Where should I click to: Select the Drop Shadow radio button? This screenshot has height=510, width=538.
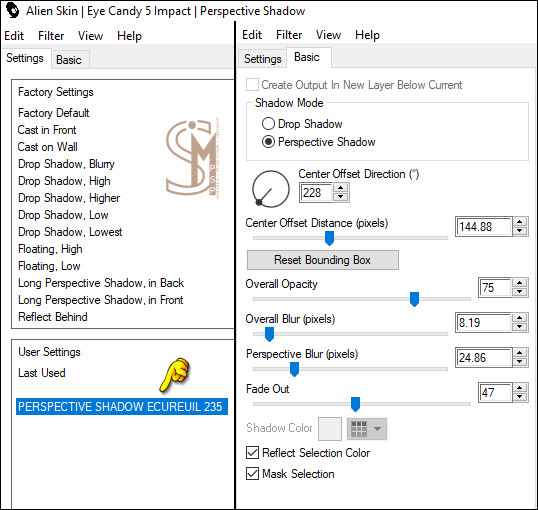click(268, 124)
